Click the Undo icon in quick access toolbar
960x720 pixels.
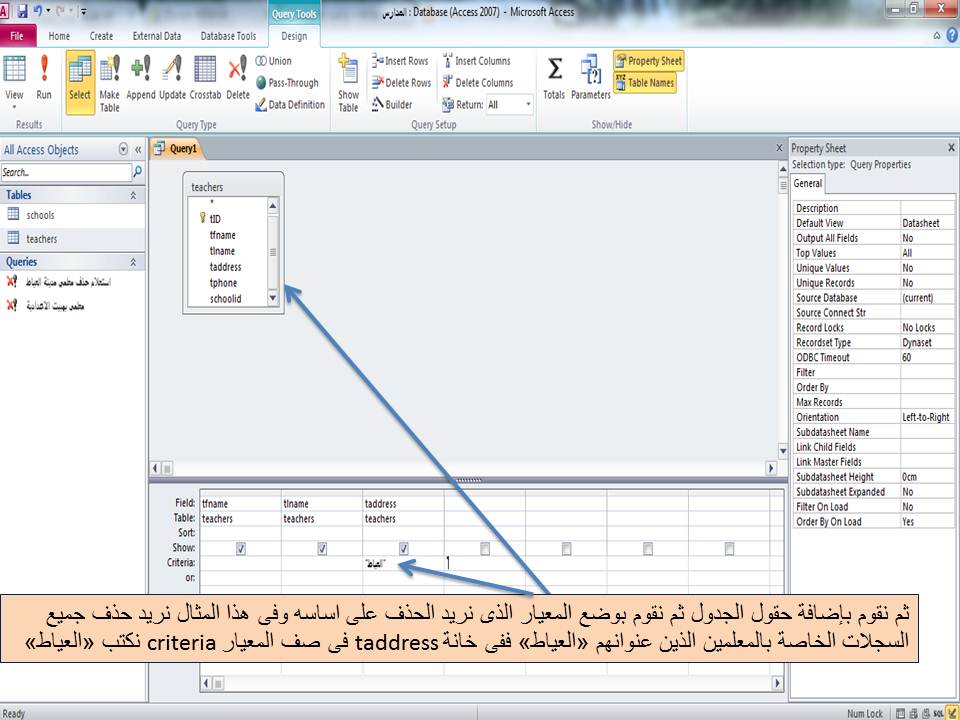click(38, 10)
